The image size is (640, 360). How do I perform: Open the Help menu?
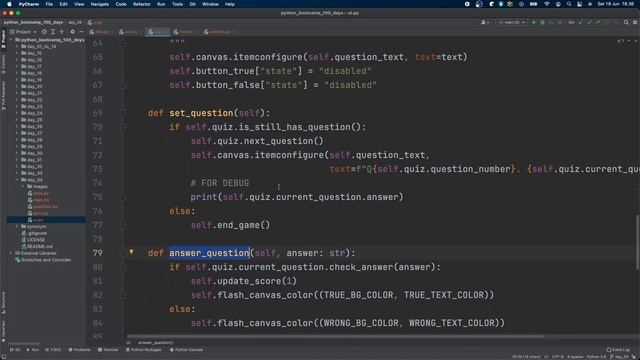point(230,4)
